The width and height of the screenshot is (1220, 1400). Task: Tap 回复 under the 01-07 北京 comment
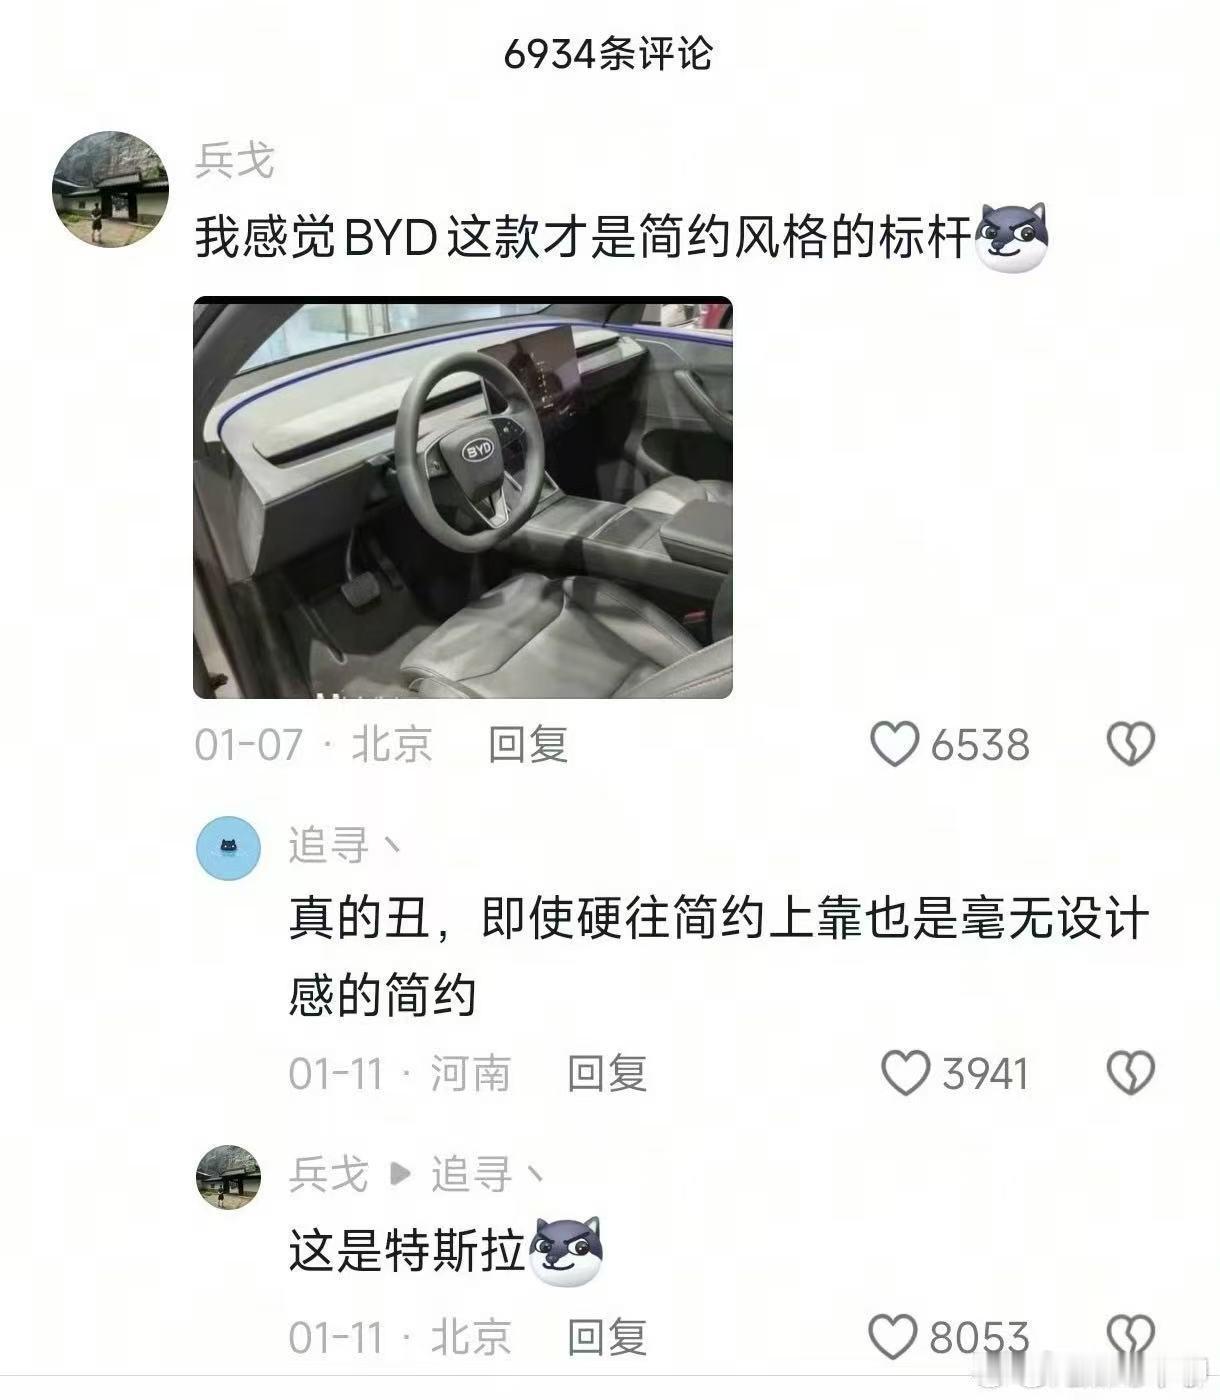[528, 745]
